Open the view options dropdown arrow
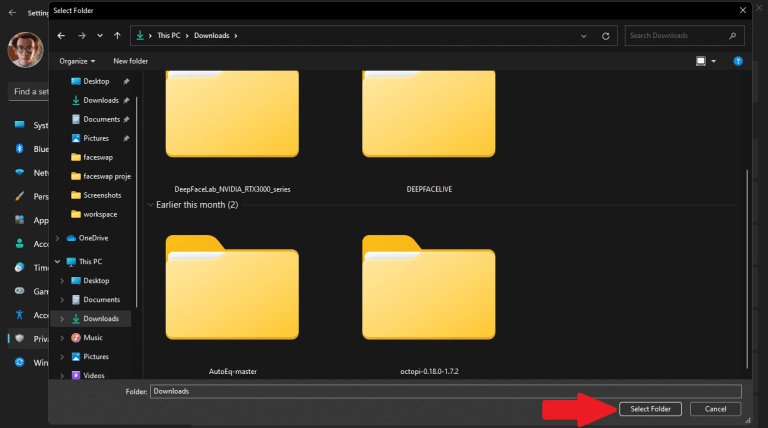This screenshot has height=428, width=768. [x=713, y=61]
